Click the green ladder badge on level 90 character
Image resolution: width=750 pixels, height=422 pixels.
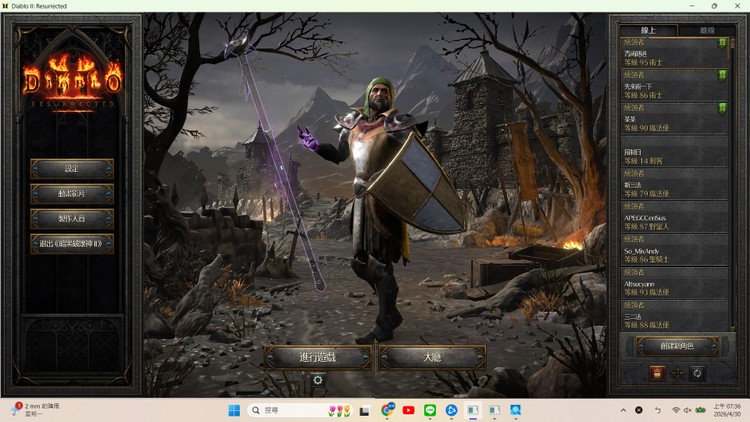(x=722, y=109)
